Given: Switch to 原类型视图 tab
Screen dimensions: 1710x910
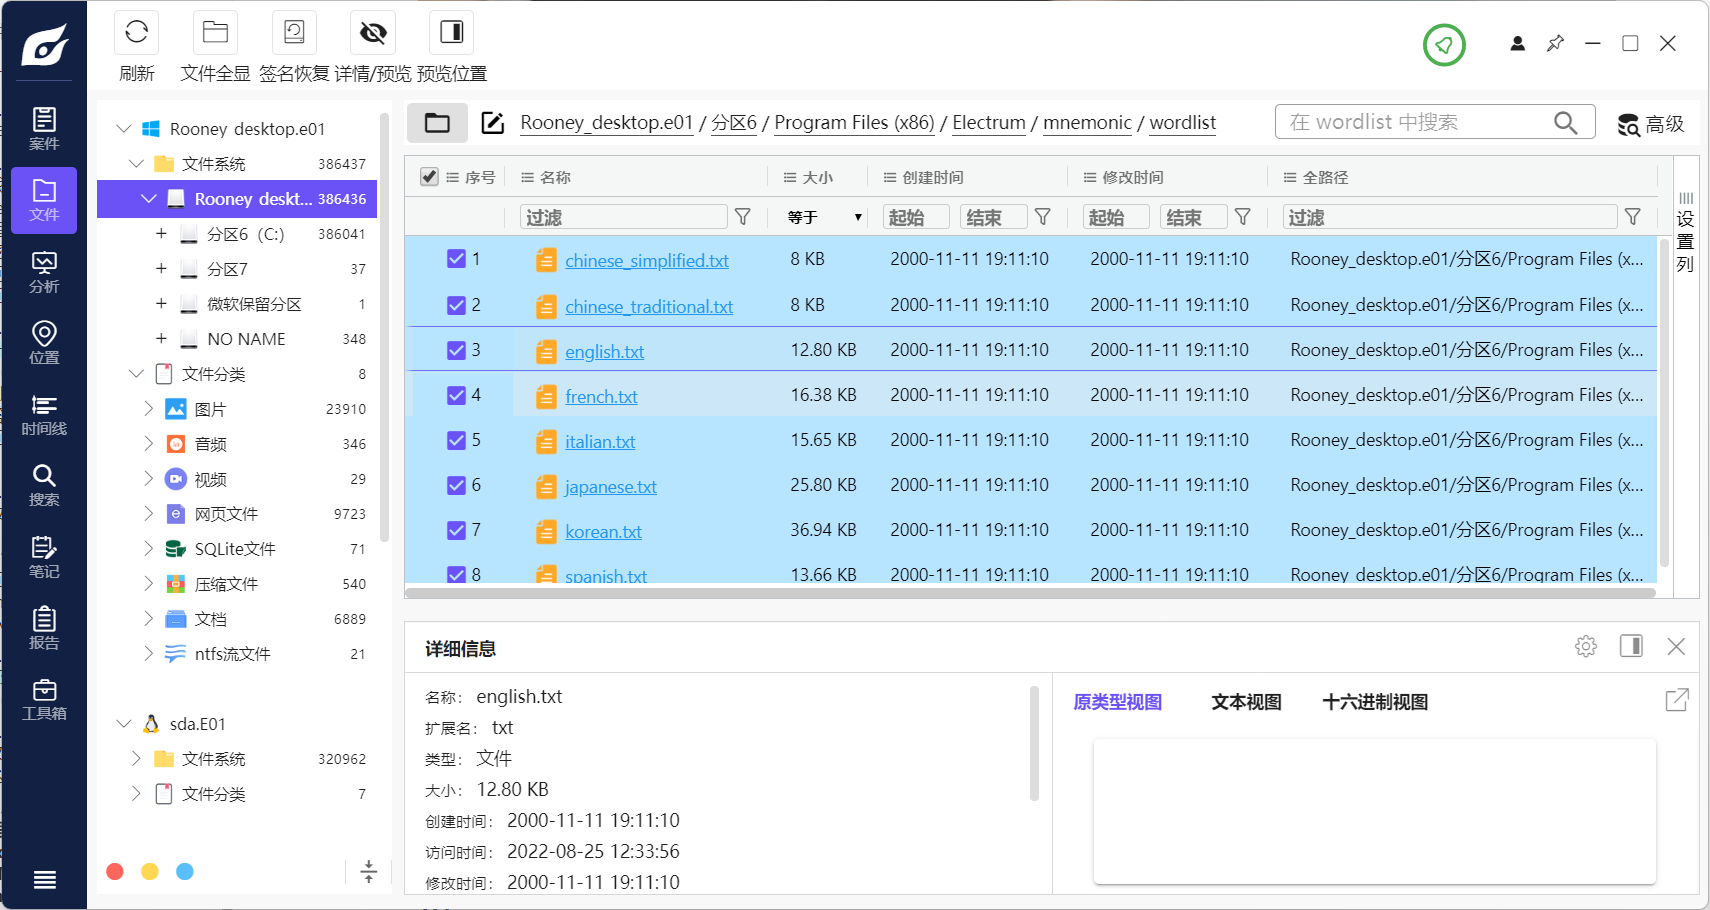Looking at the screenshot, I should (1117, 702).
